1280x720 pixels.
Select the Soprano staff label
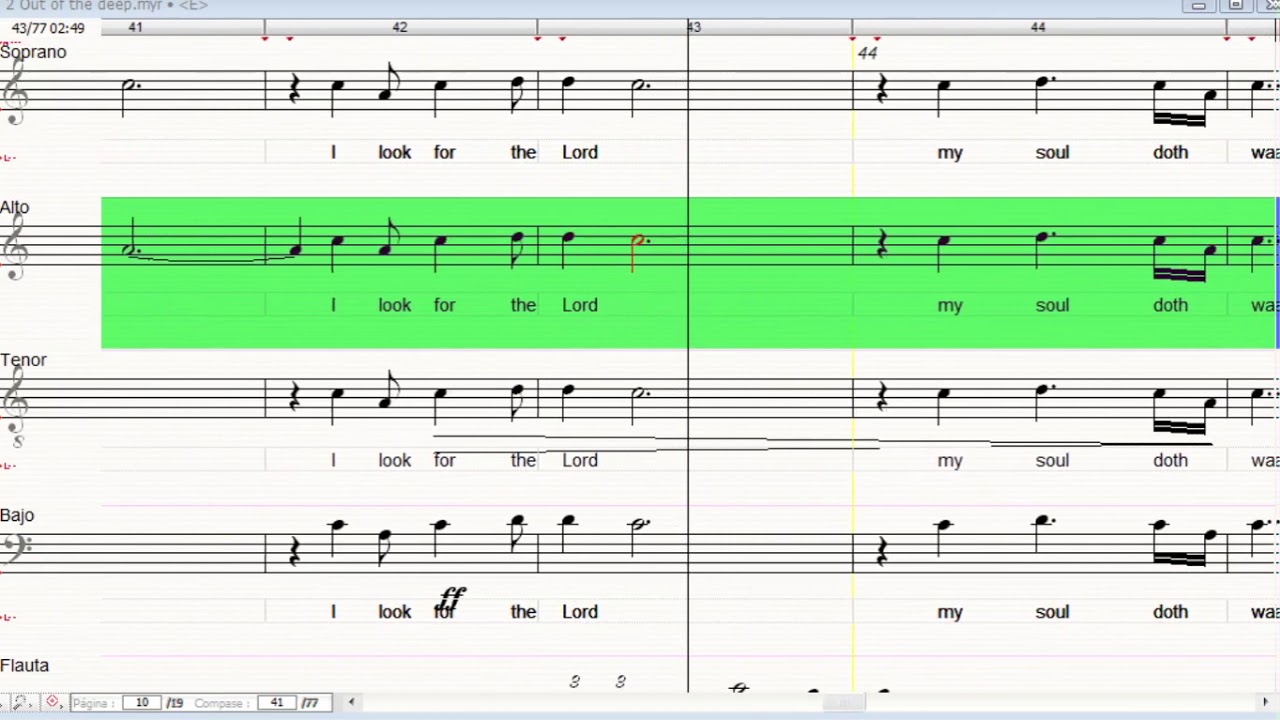pos(33,52)
